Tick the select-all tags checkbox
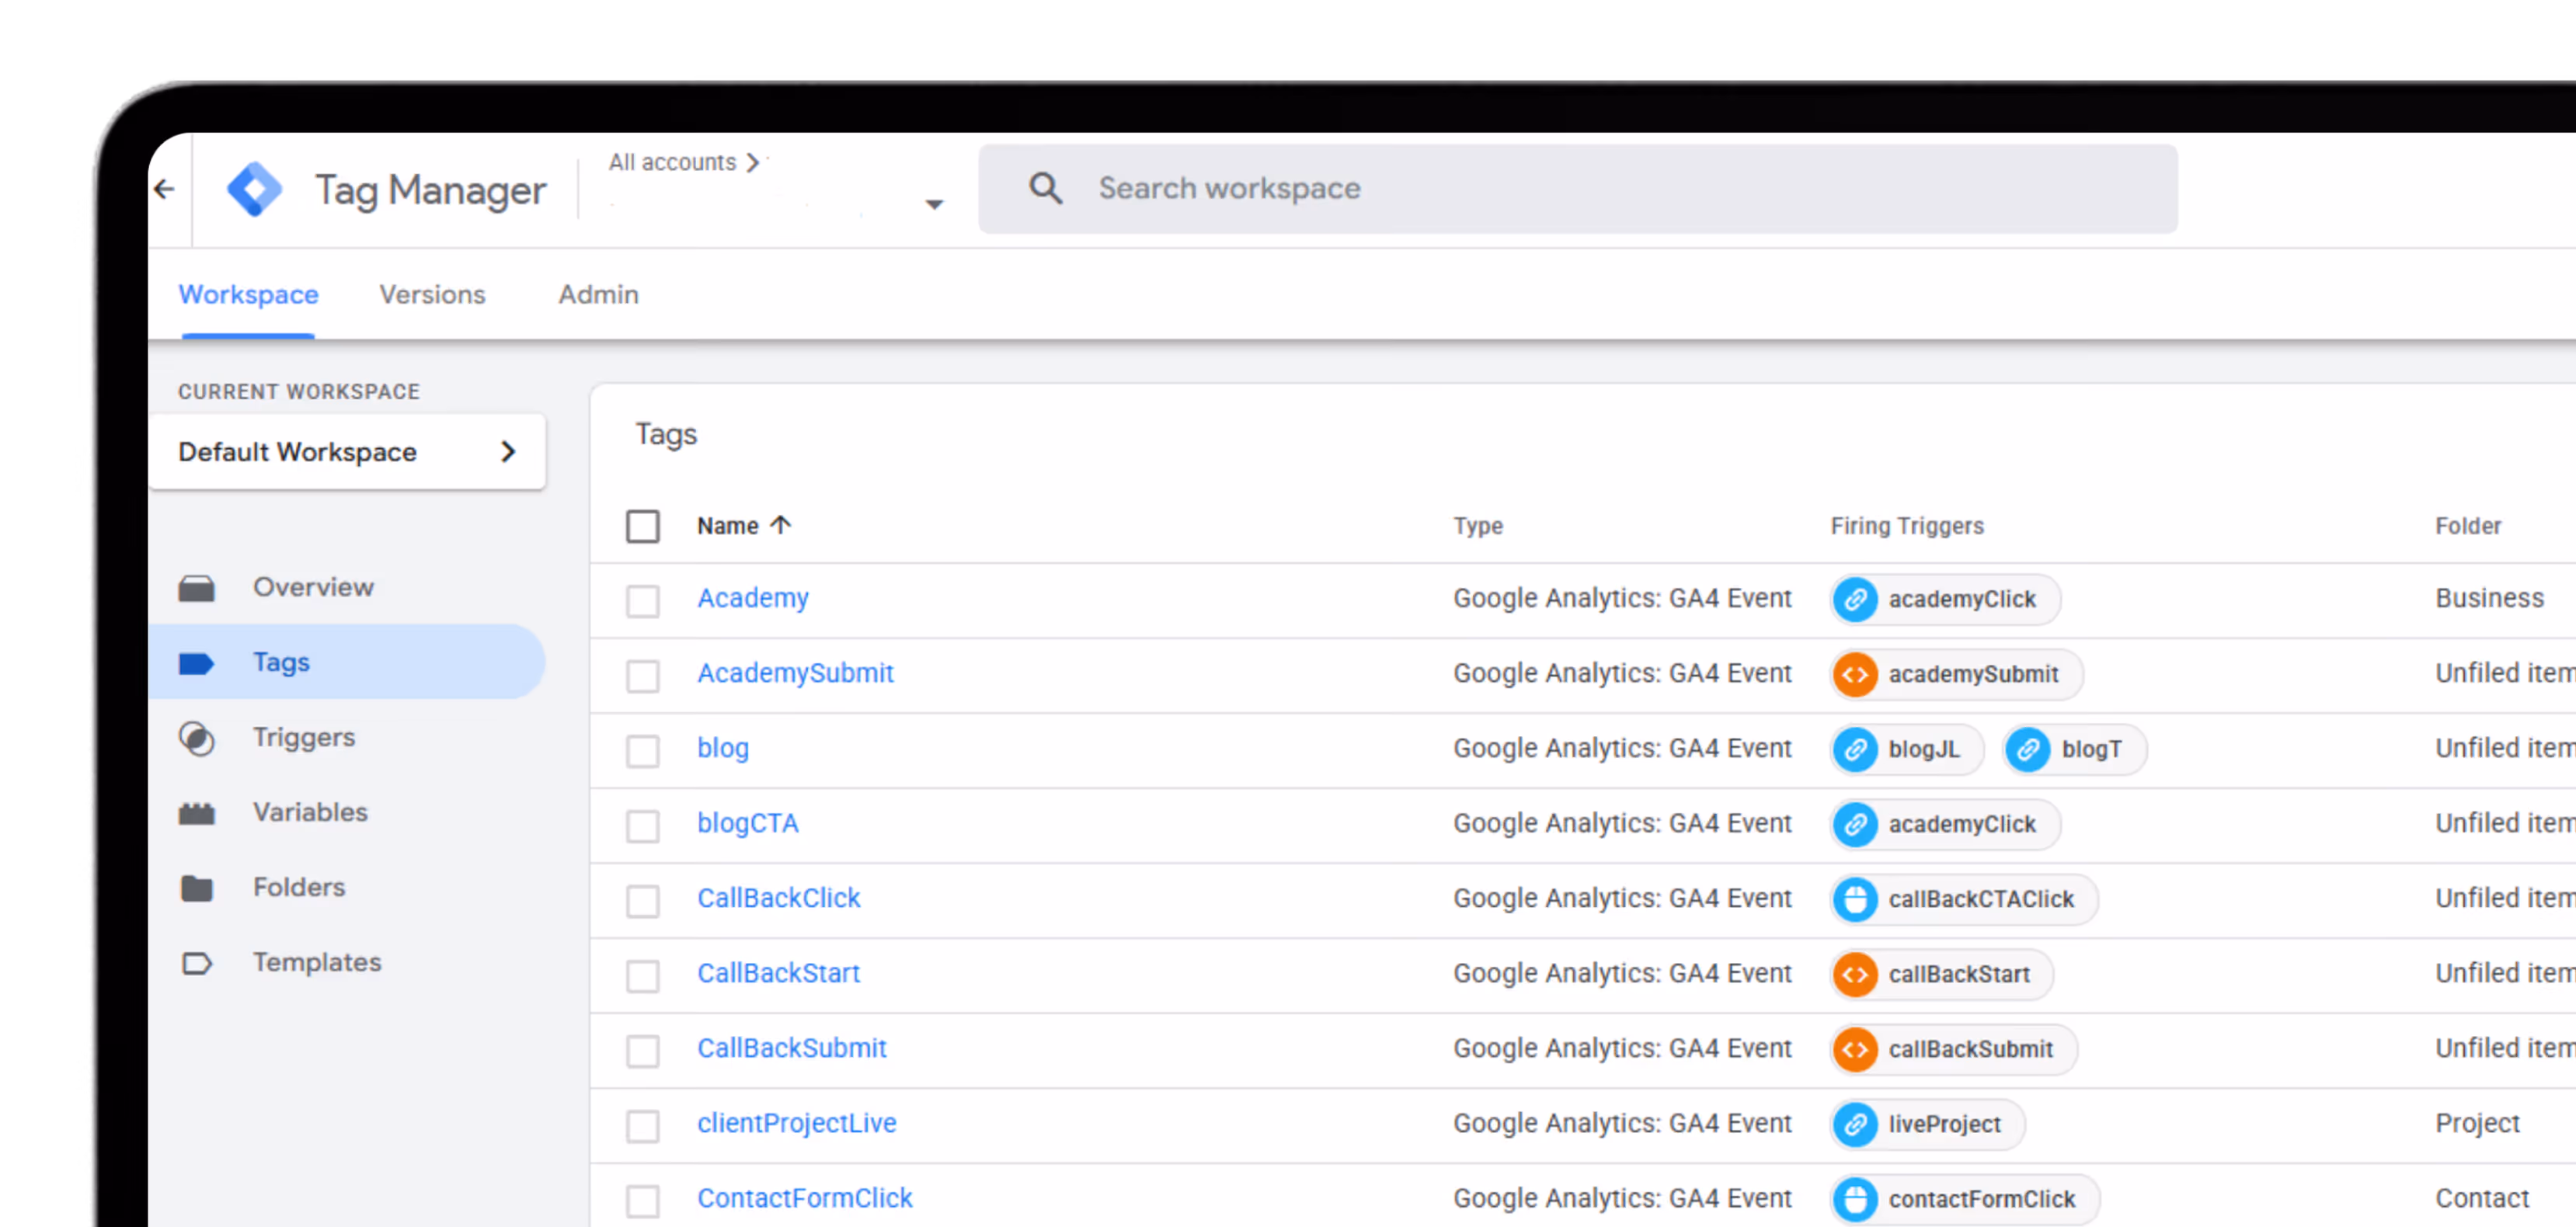The height and width of the screenshot is (1227, 2576). point(642,526)
